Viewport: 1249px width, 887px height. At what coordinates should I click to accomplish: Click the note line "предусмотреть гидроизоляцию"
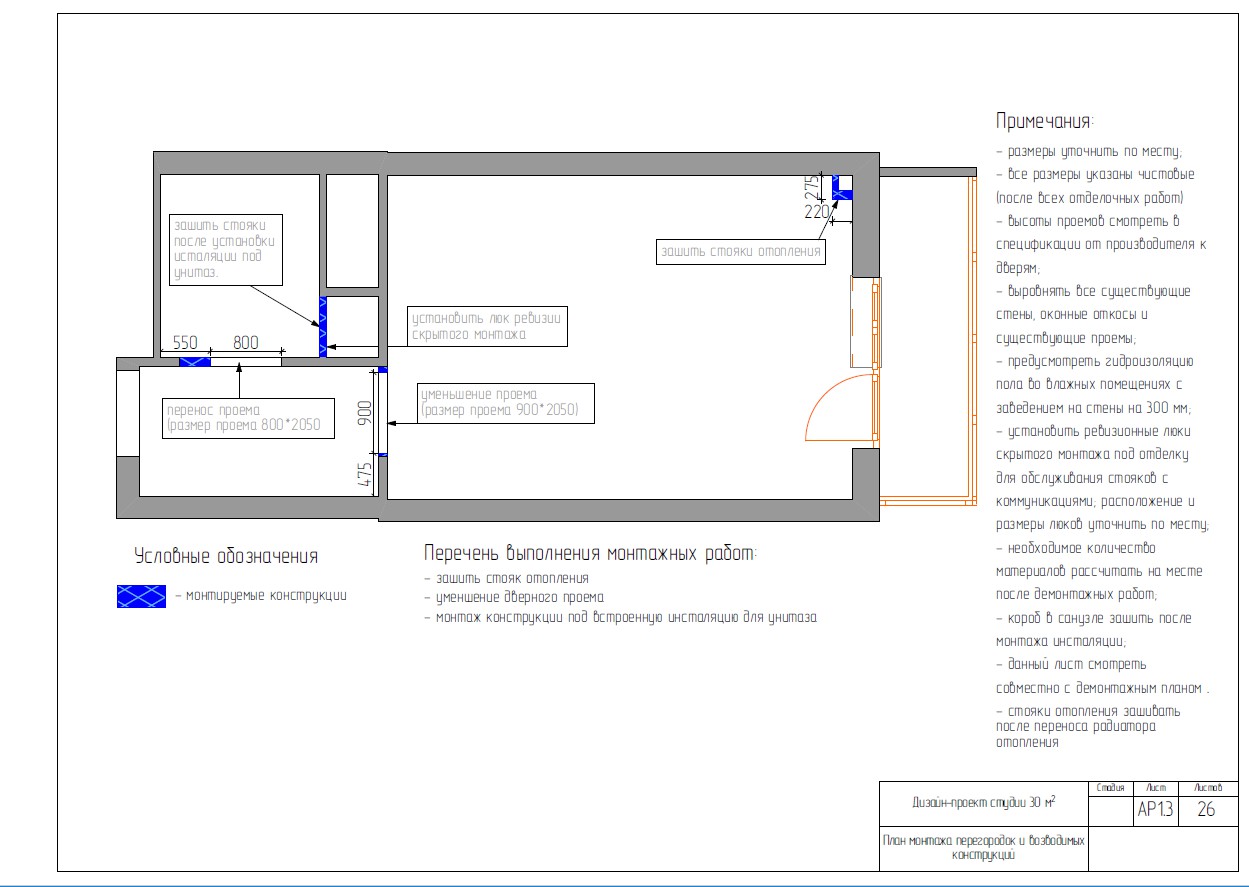coord(1094,361)
